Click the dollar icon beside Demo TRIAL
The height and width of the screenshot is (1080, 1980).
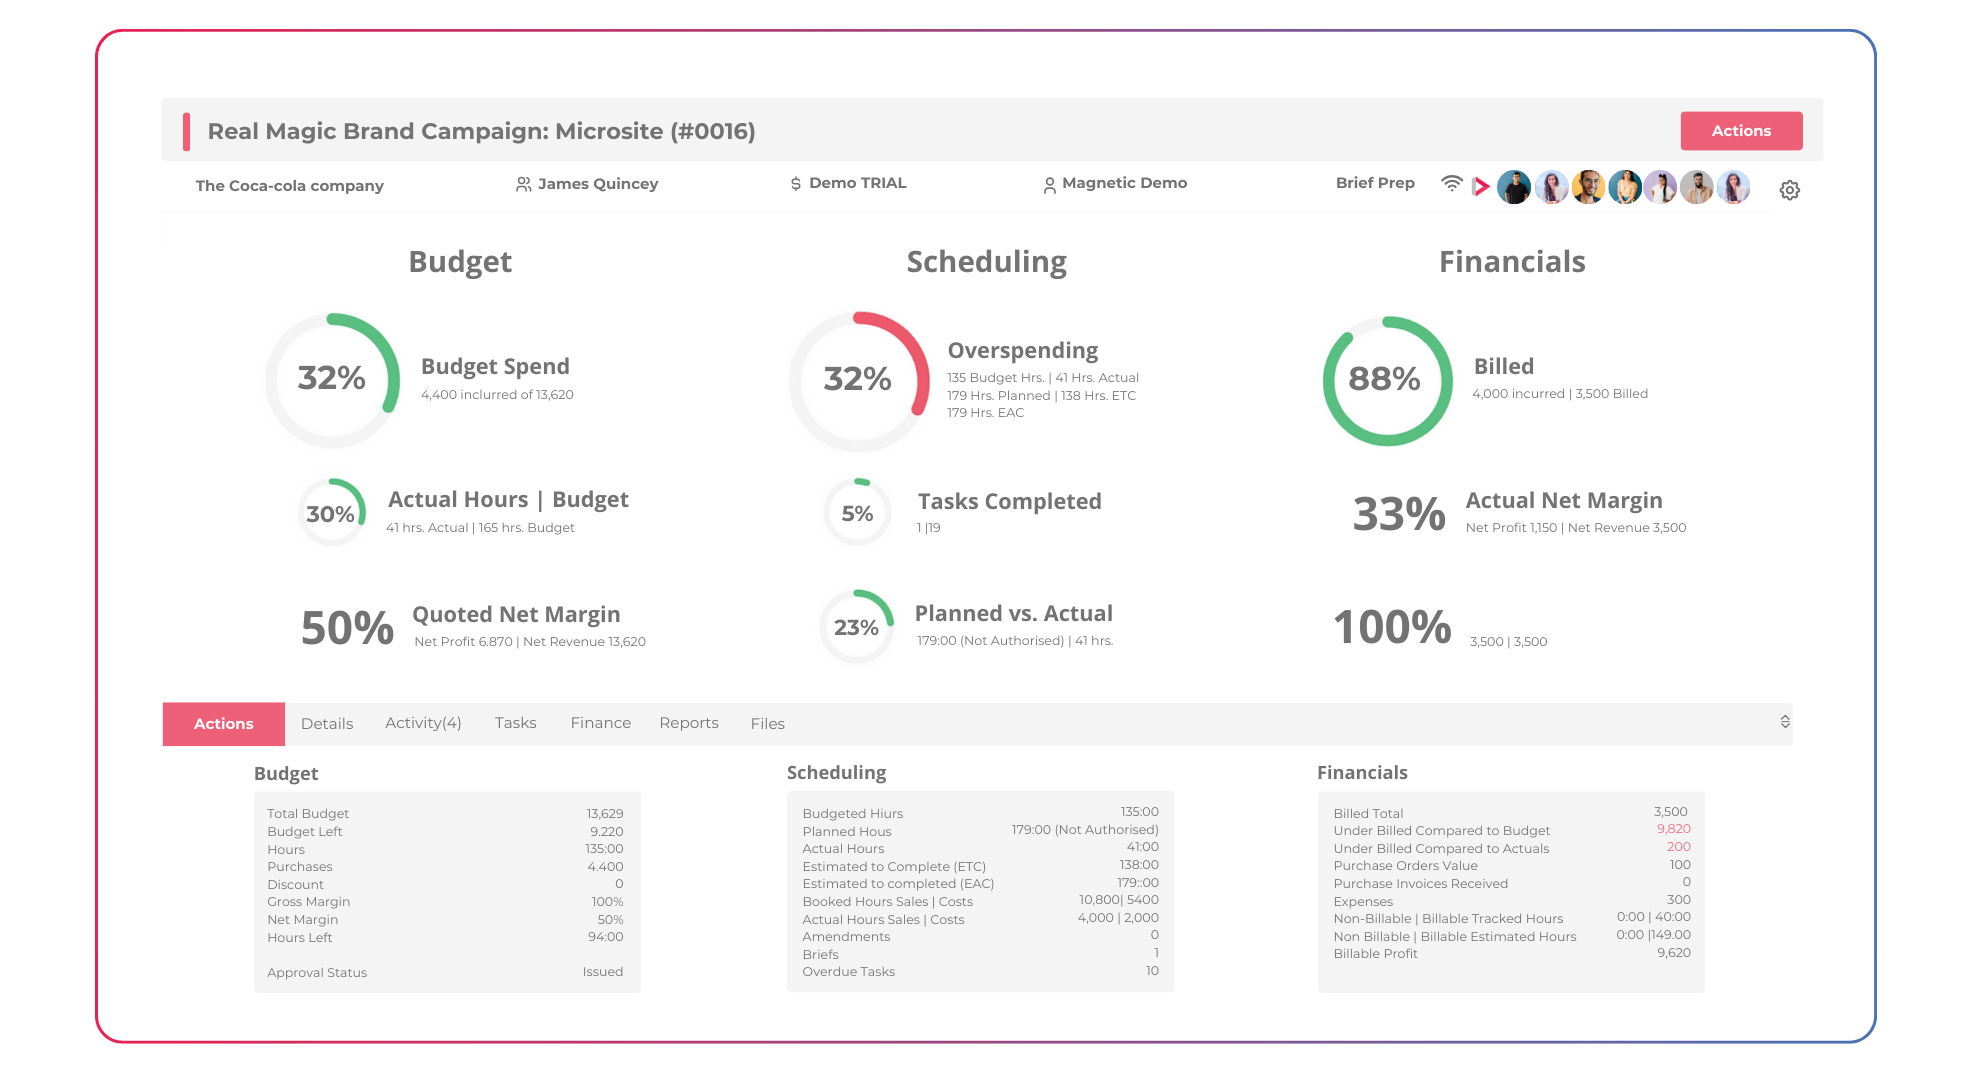(796, 184)
